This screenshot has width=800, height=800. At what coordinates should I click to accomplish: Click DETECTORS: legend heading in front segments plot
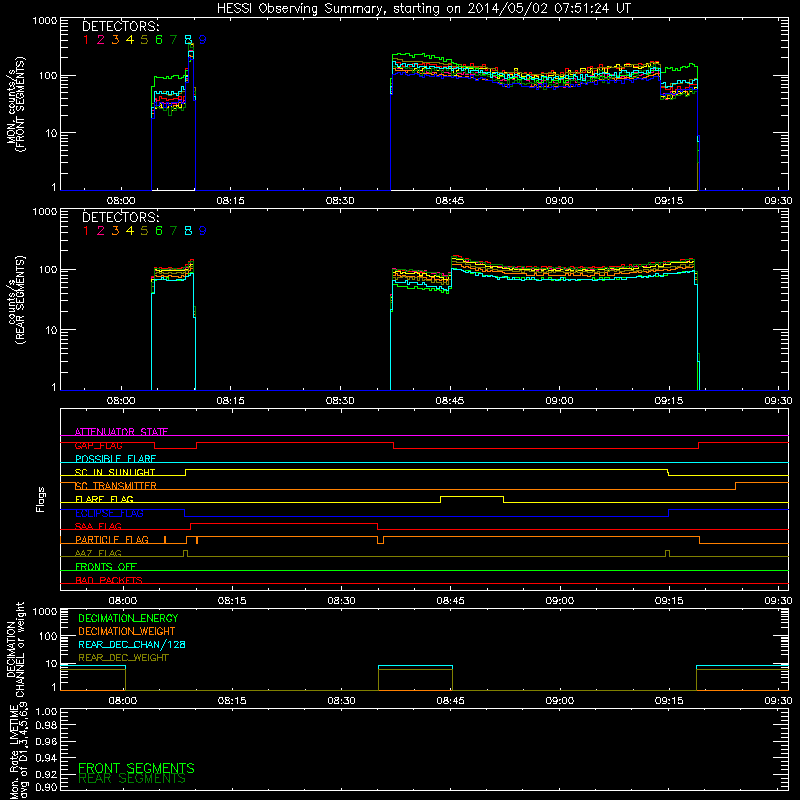point(120,26)
